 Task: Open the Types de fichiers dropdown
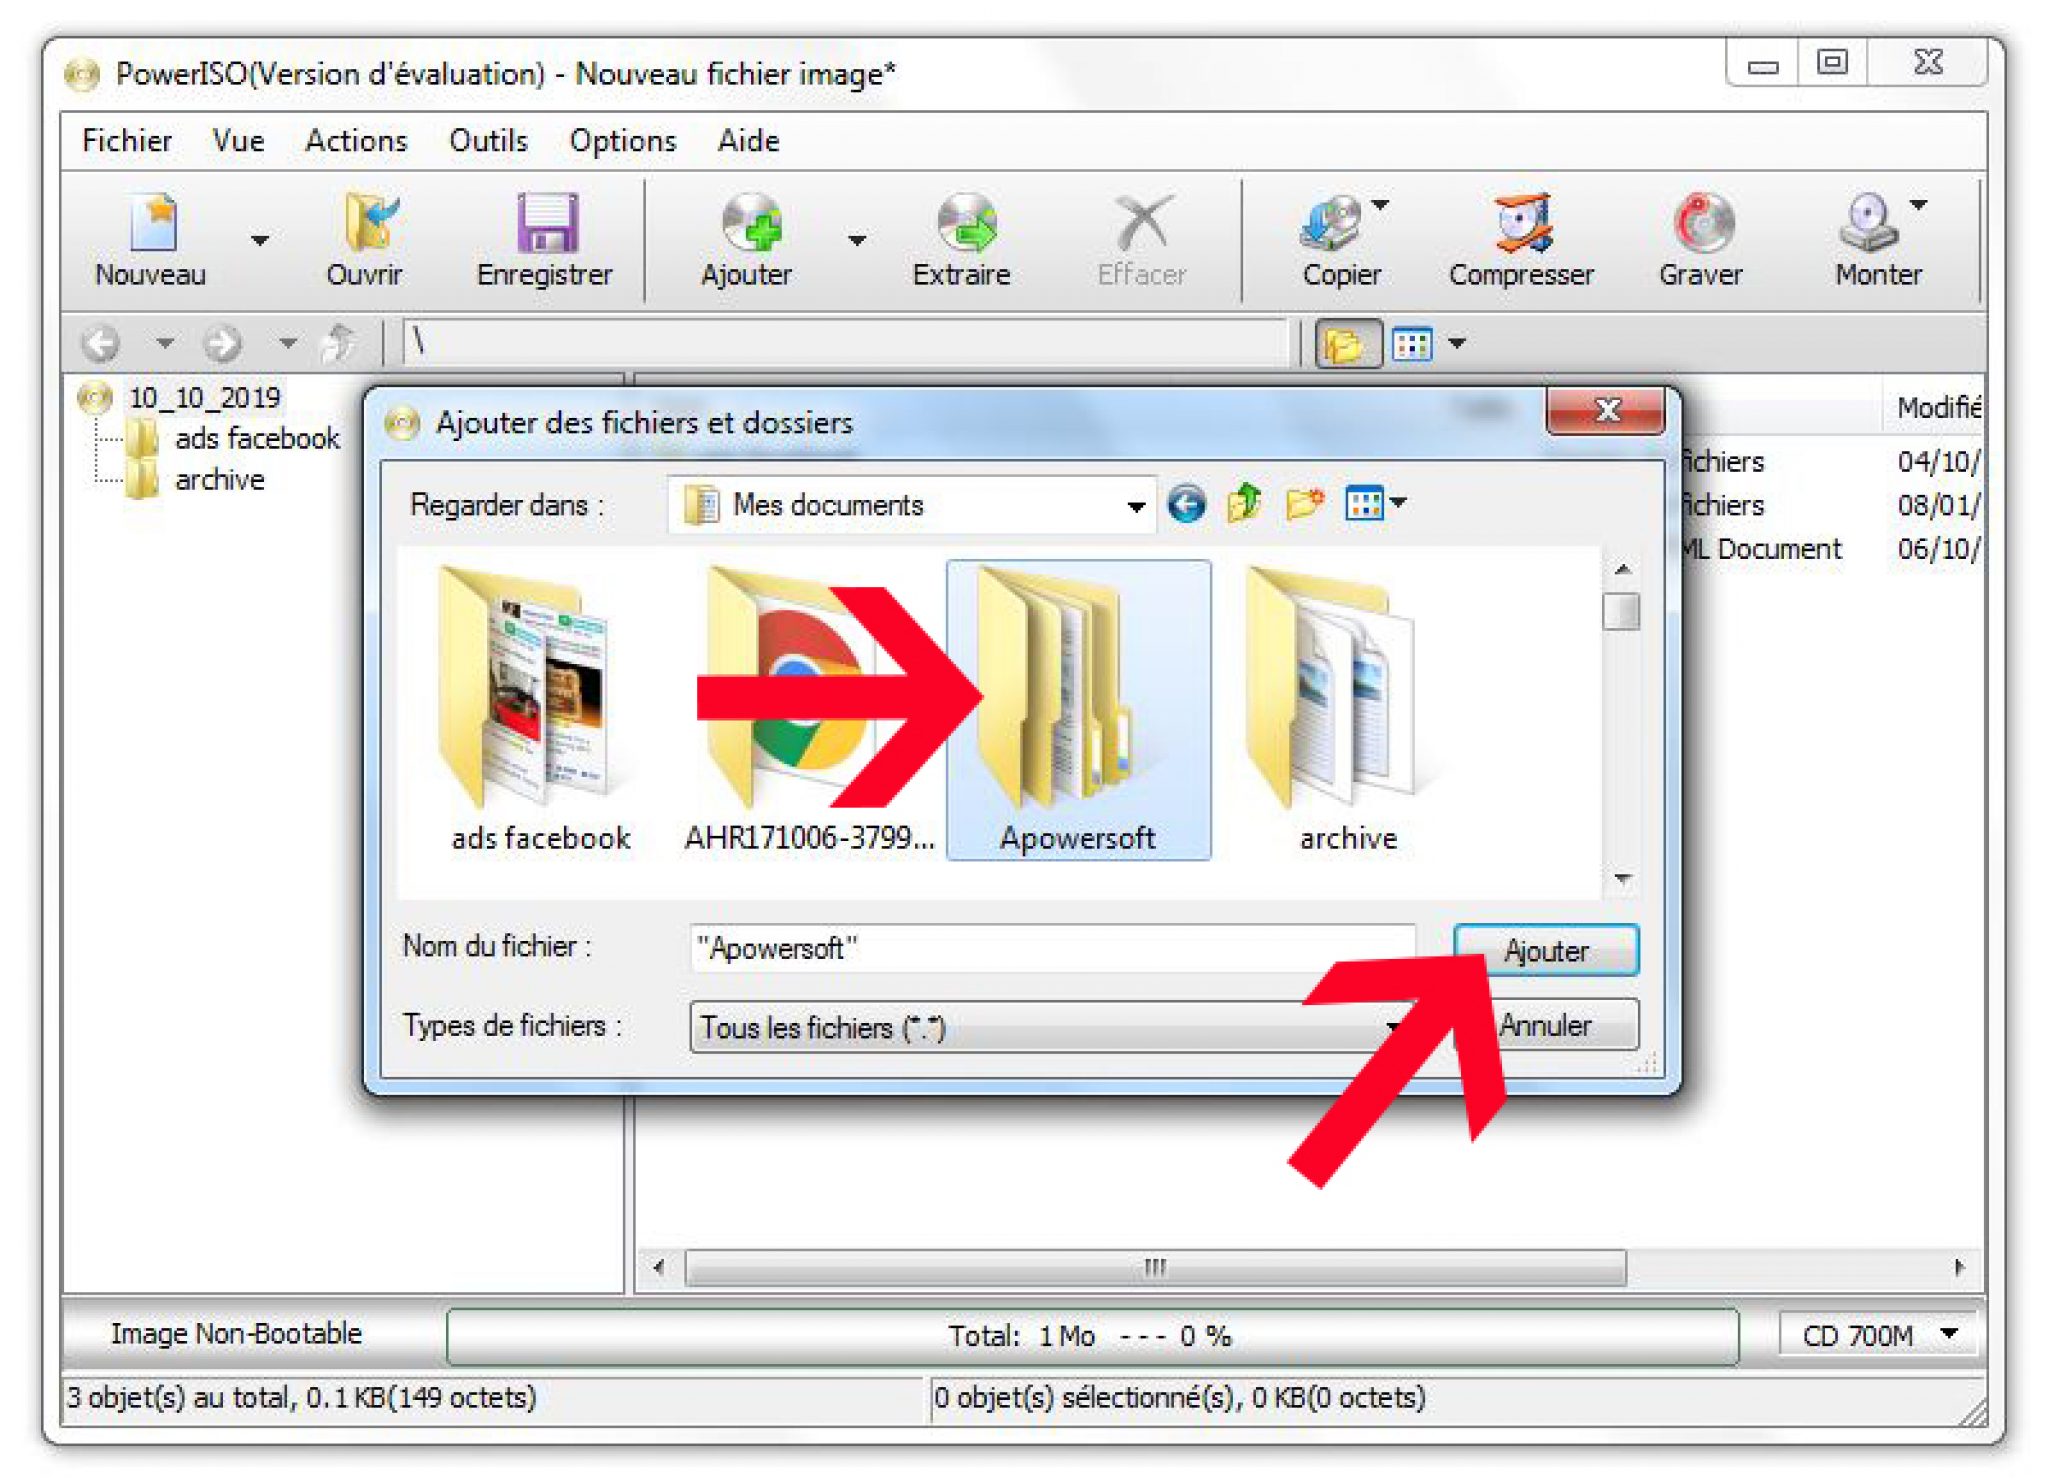1052,1027
